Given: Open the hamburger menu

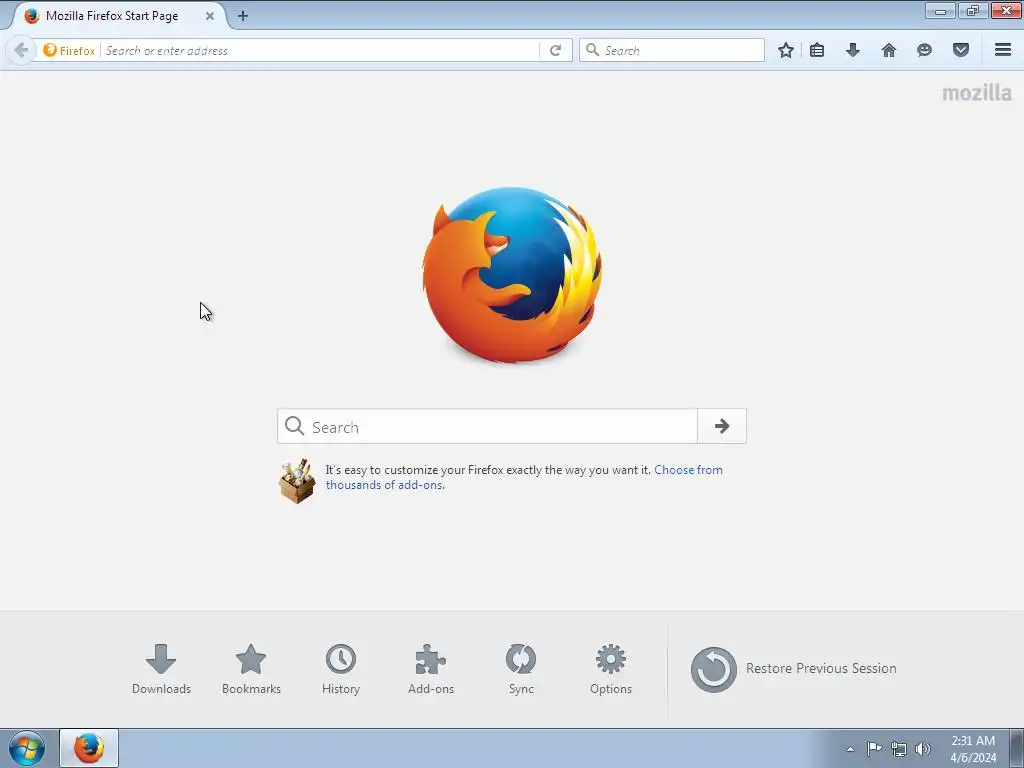Looking at the screenshot, I should (1002, 50).
